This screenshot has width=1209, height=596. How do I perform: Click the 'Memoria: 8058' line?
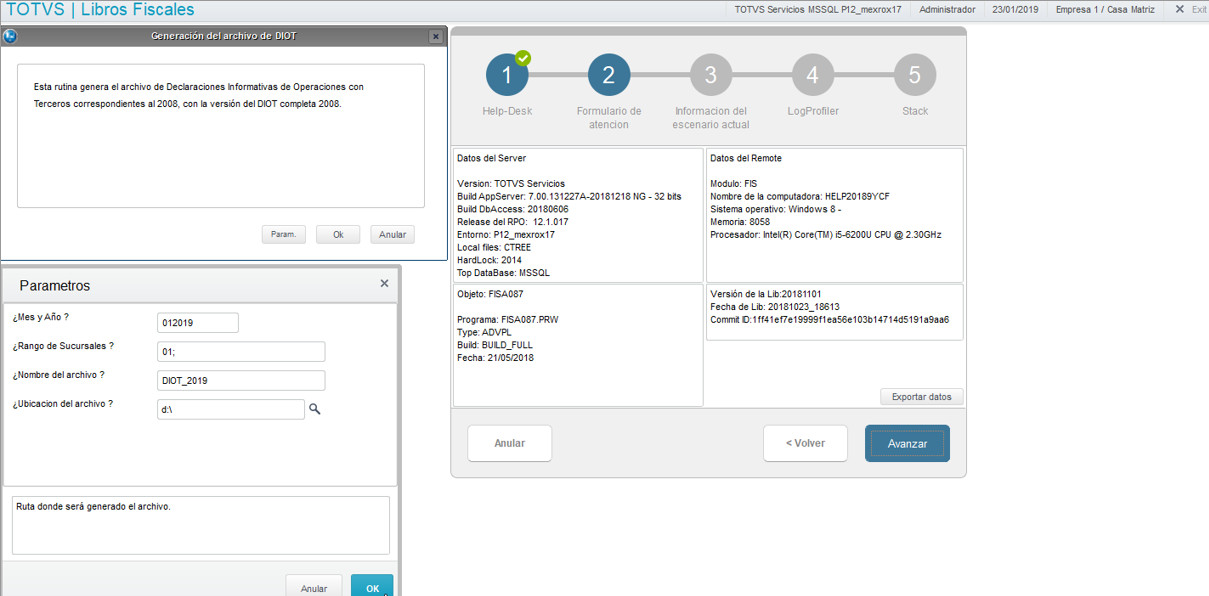pyautogui.click(x=740, y=222)
